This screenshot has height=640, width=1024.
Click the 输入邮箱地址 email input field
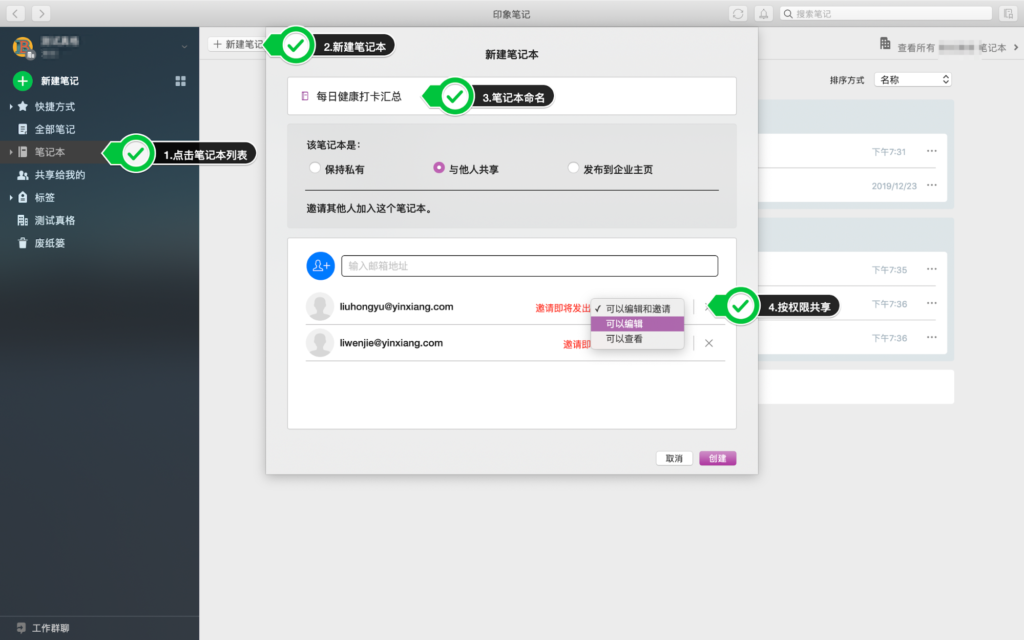pyautogui.click(x=529, y=266)
